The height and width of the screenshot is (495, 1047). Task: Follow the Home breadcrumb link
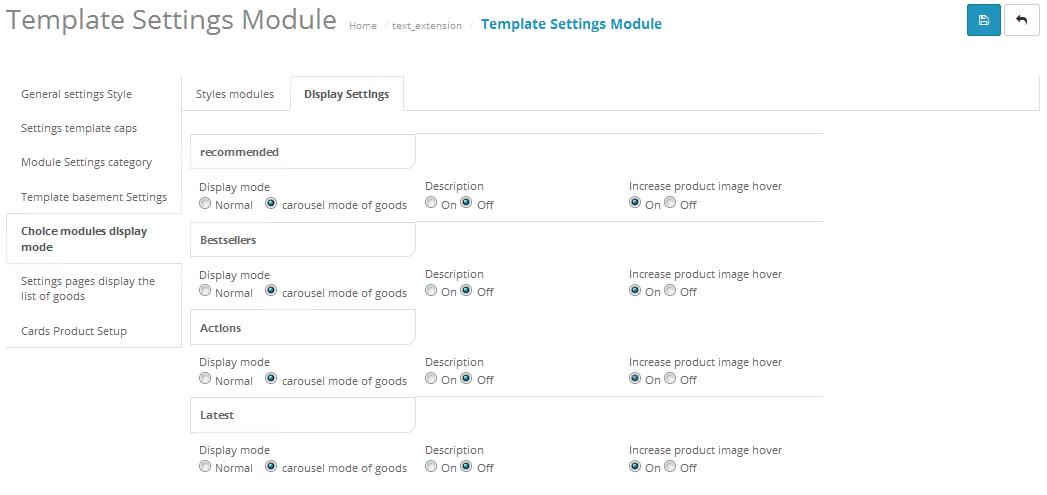point(363,25)
